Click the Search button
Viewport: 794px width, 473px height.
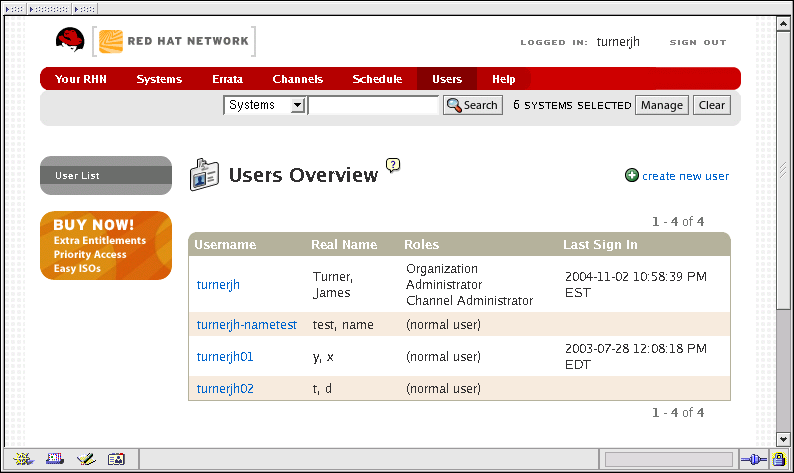point(473,105)
